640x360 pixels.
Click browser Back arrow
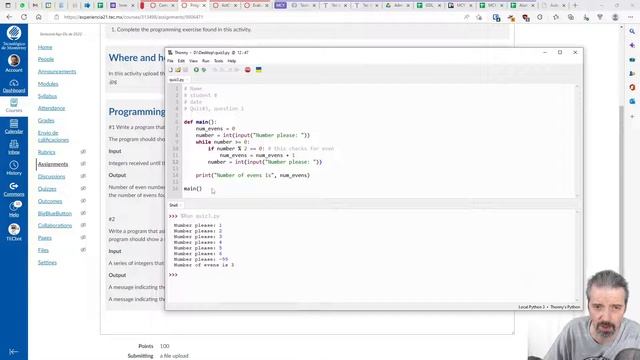coord(9,17)
